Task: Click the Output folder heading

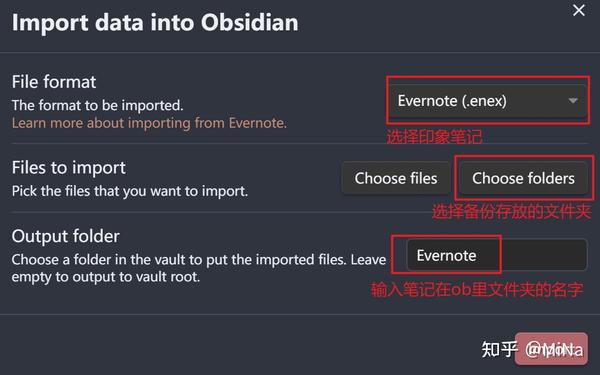Action: [x=65, y=236]
